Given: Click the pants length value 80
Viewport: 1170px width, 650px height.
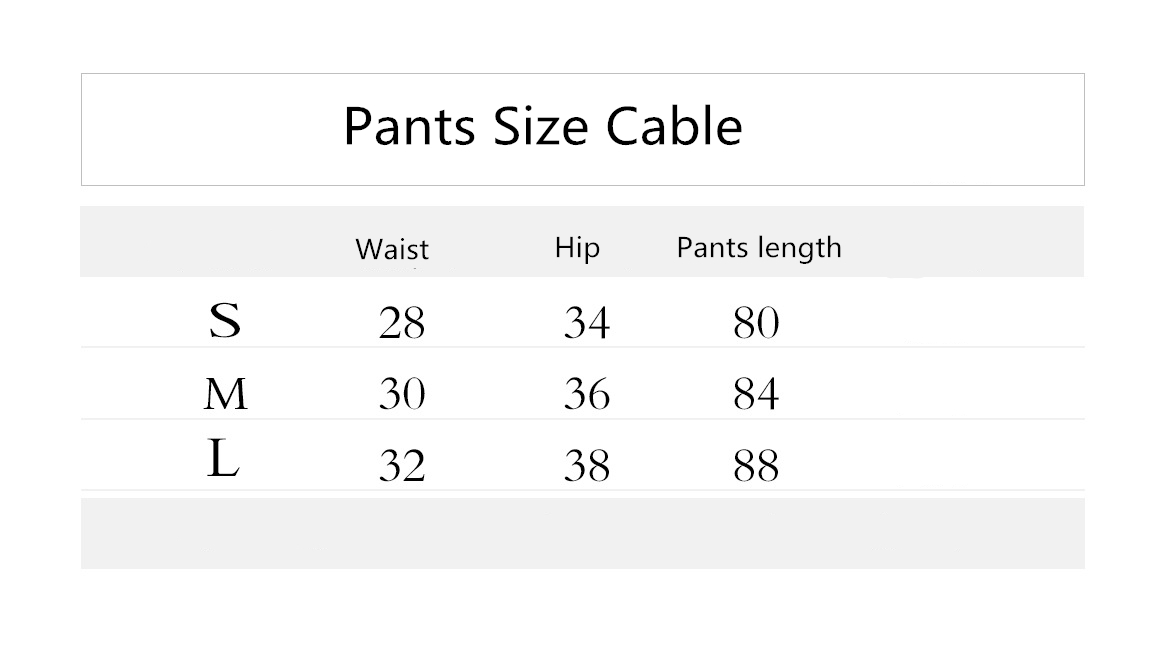Looking at the screenshot, I should coord(756,323).
